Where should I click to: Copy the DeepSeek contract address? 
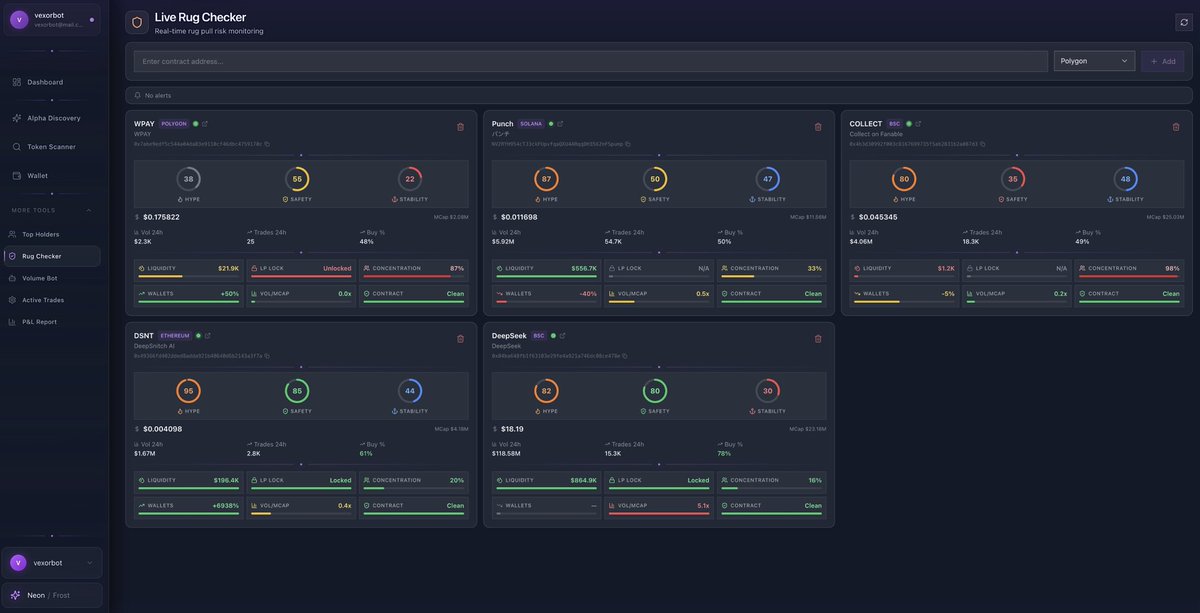625,356
